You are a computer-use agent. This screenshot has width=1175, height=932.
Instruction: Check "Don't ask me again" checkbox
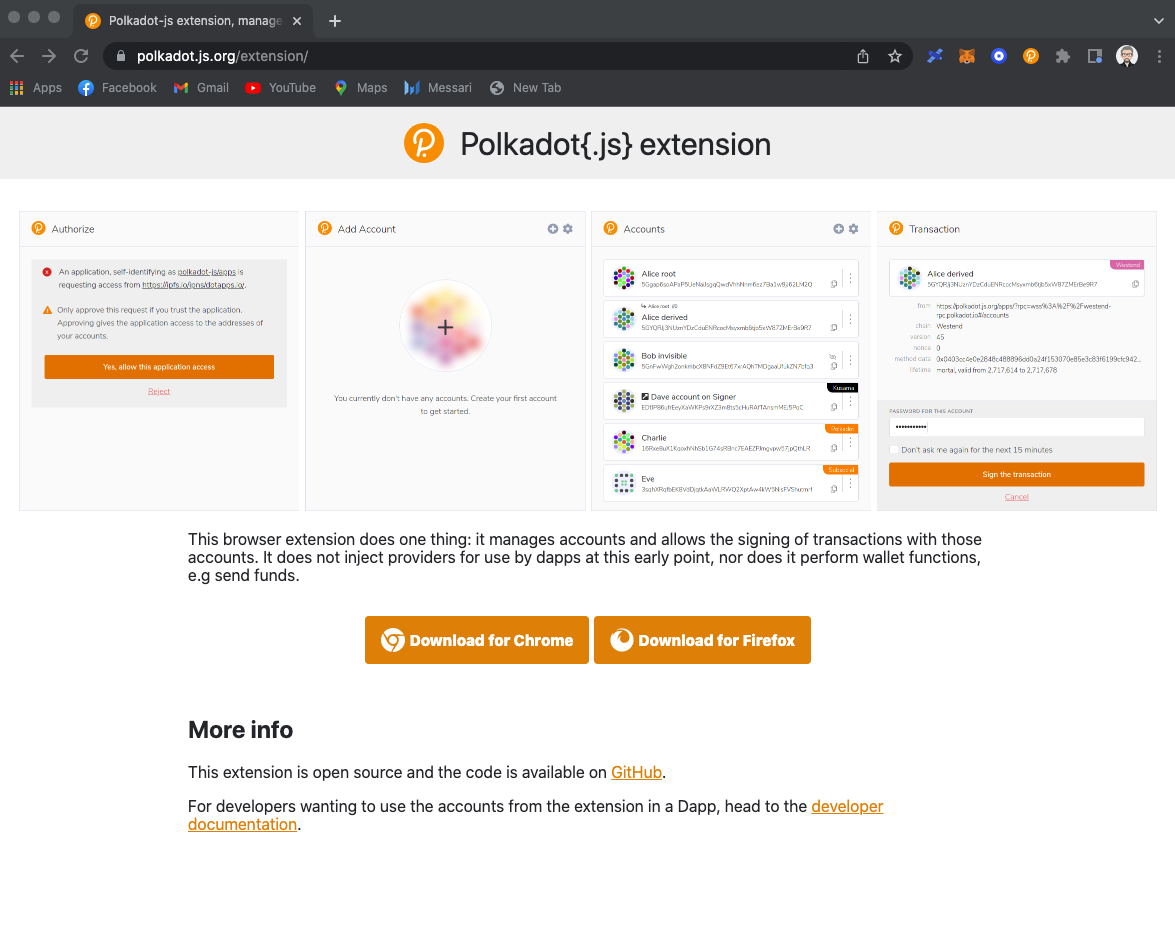pyautogui.click(x=894, y=450)
